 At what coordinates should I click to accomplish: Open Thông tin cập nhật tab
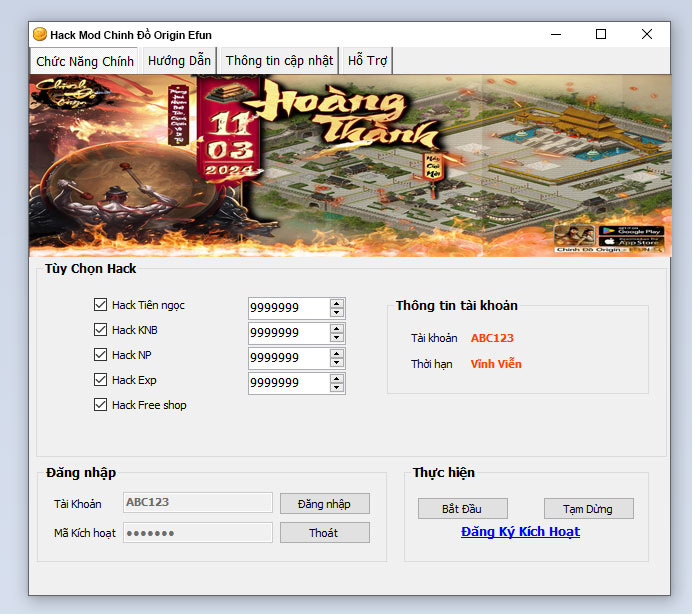coord(279,61)
